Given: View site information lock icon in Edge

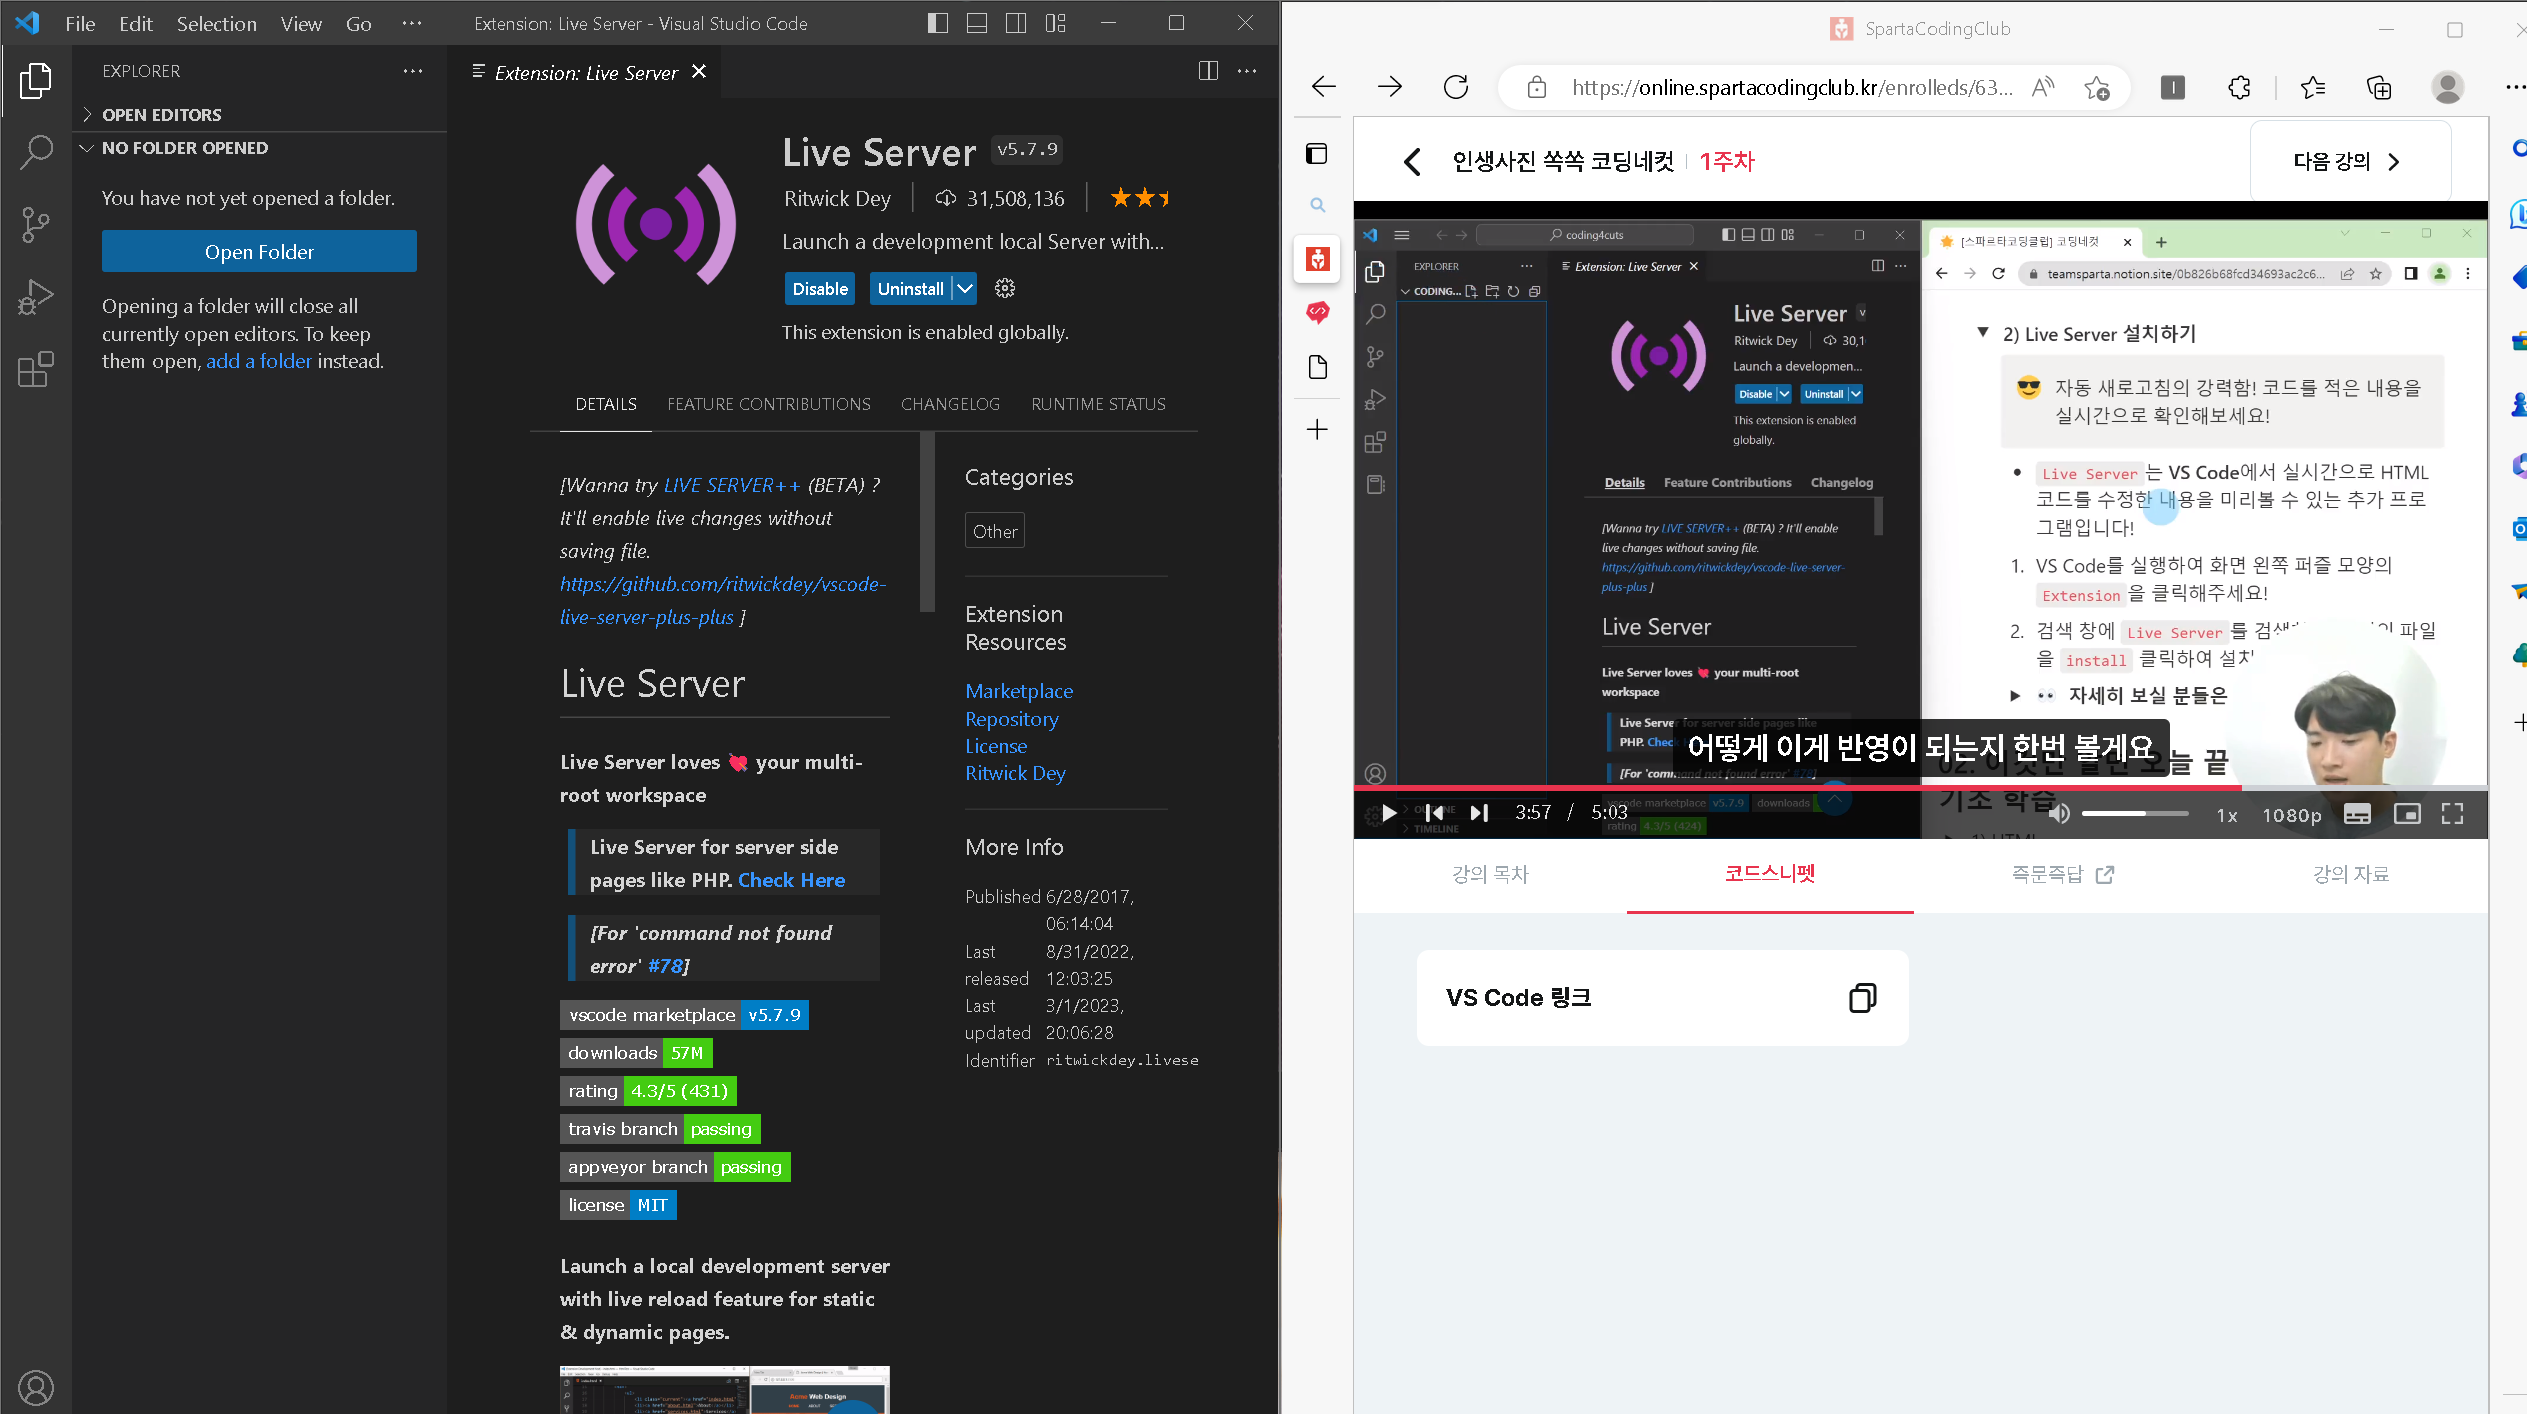Looking at the screenshot, I should coord(1537,88).
